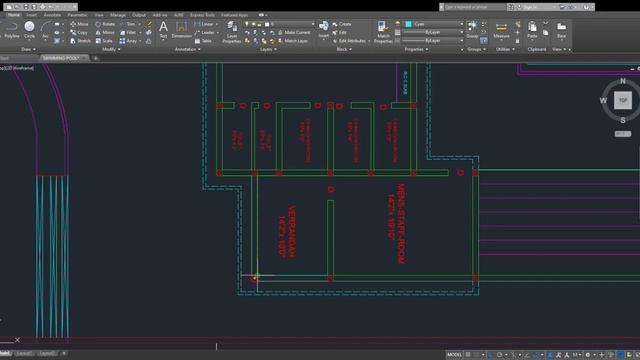Activate the Array command

(x=128, y=41)
